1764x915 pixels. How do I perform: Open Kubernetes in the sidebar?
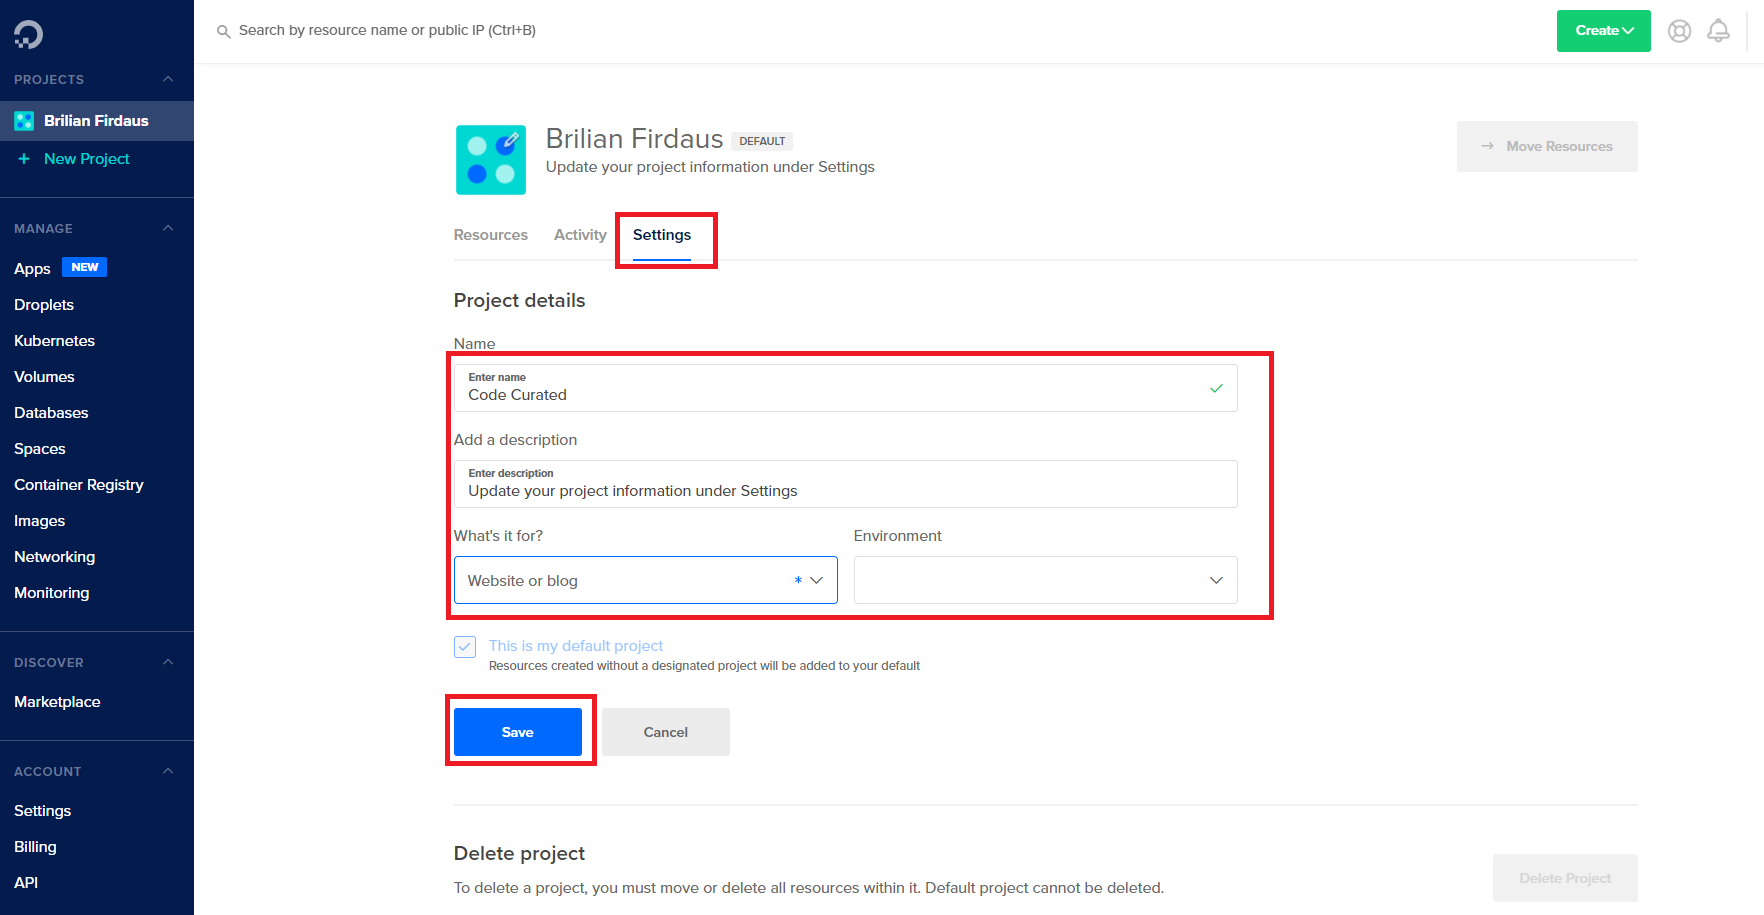point(55,341)
